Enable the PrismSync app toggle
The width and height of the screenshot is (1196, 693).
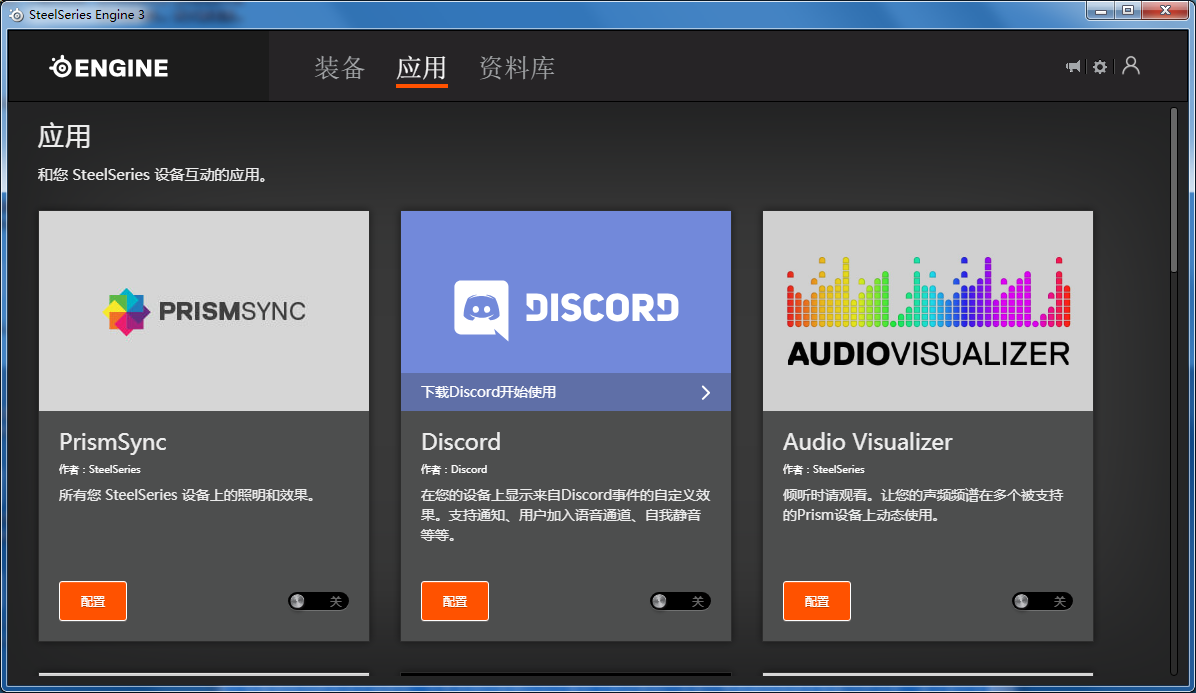pyautogui.click(x=318, y=601)
